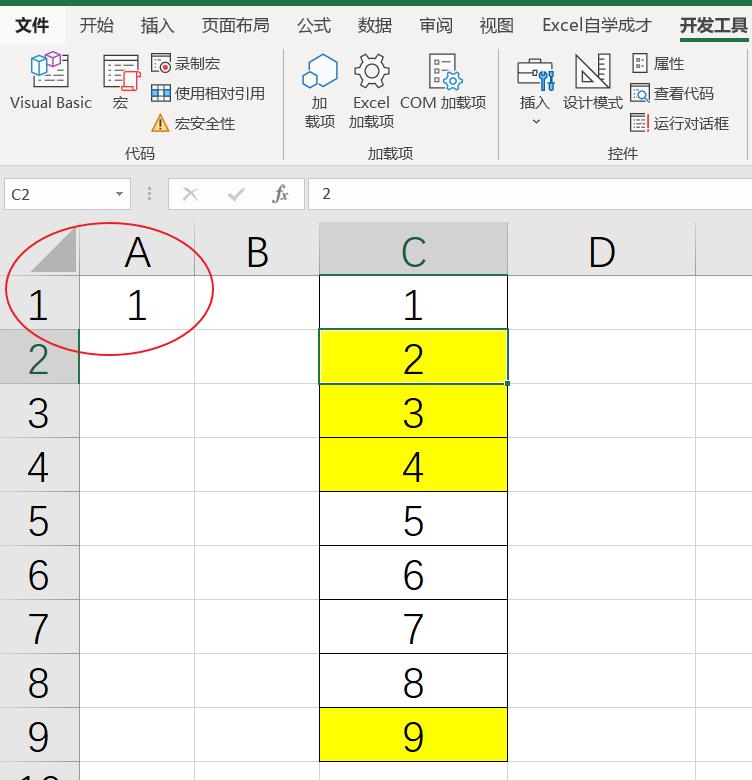Toggle 设计模式 design mode

[x=592, y=82]
